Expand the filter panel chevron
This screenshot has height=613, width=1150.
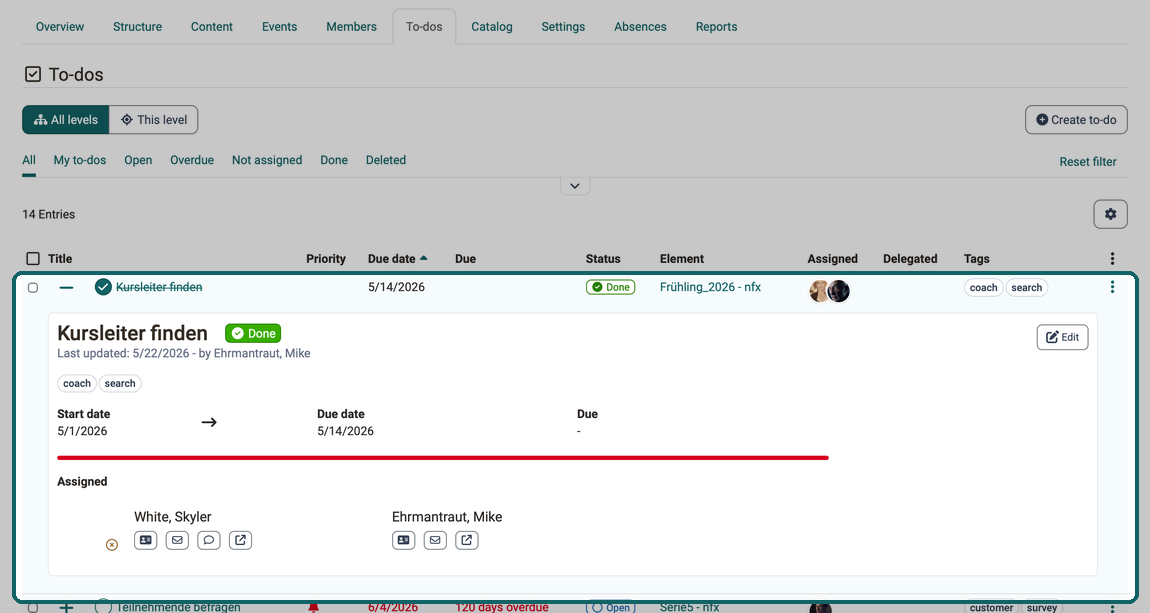pyautogui.click(x=575, y=186)
